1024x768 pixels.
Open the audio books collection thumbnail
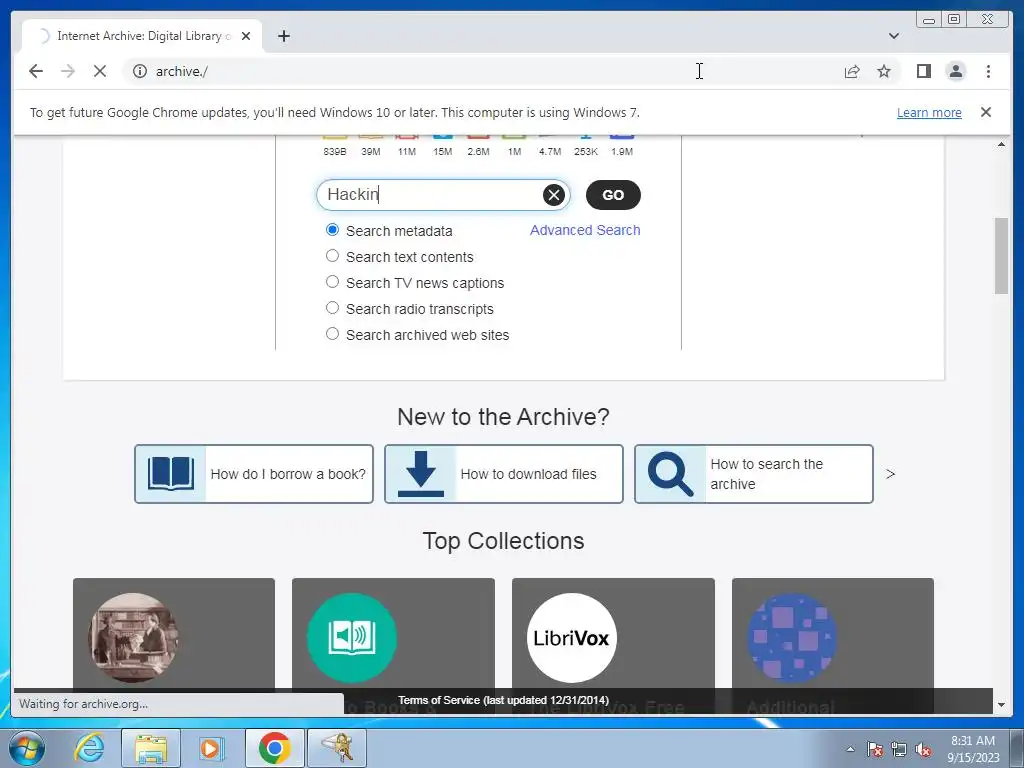[x=352, y=638]
